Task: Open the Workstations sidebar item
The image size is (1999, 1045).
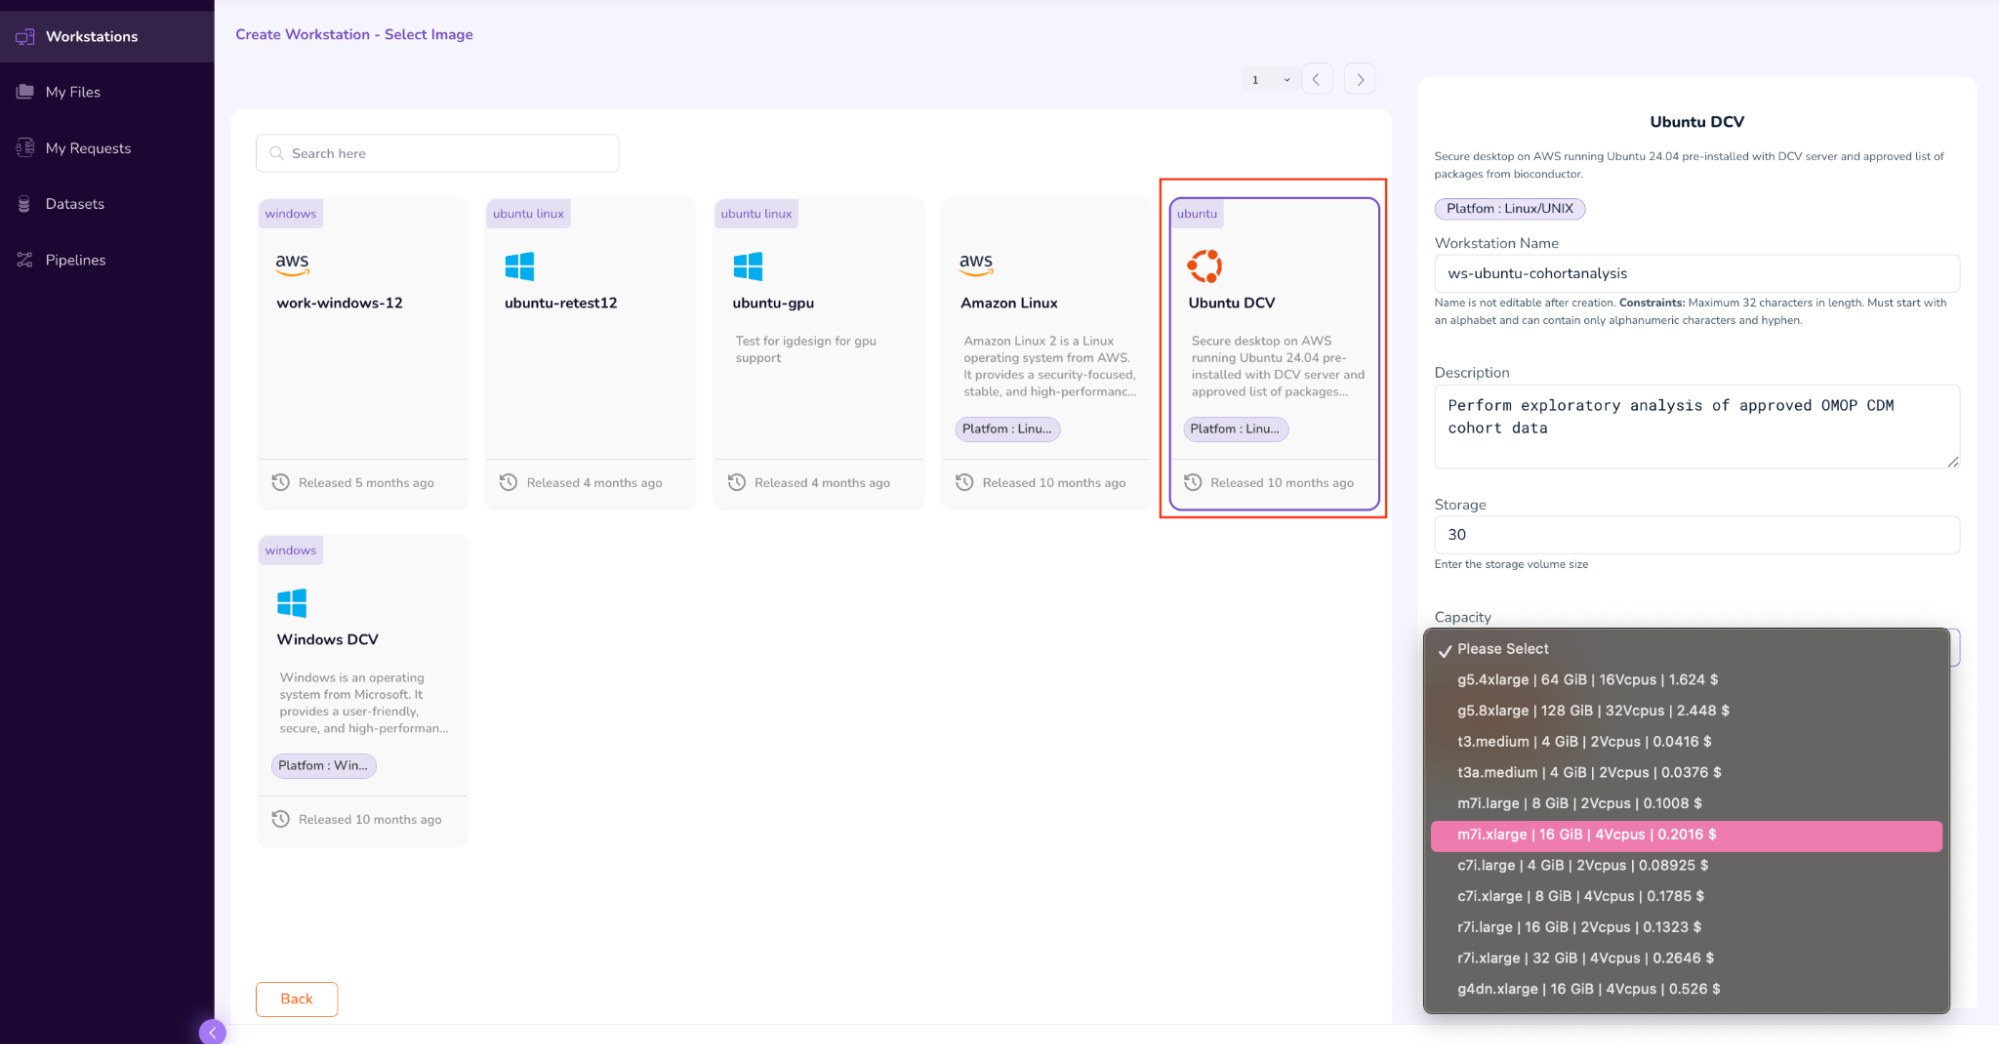Action: 91,36
